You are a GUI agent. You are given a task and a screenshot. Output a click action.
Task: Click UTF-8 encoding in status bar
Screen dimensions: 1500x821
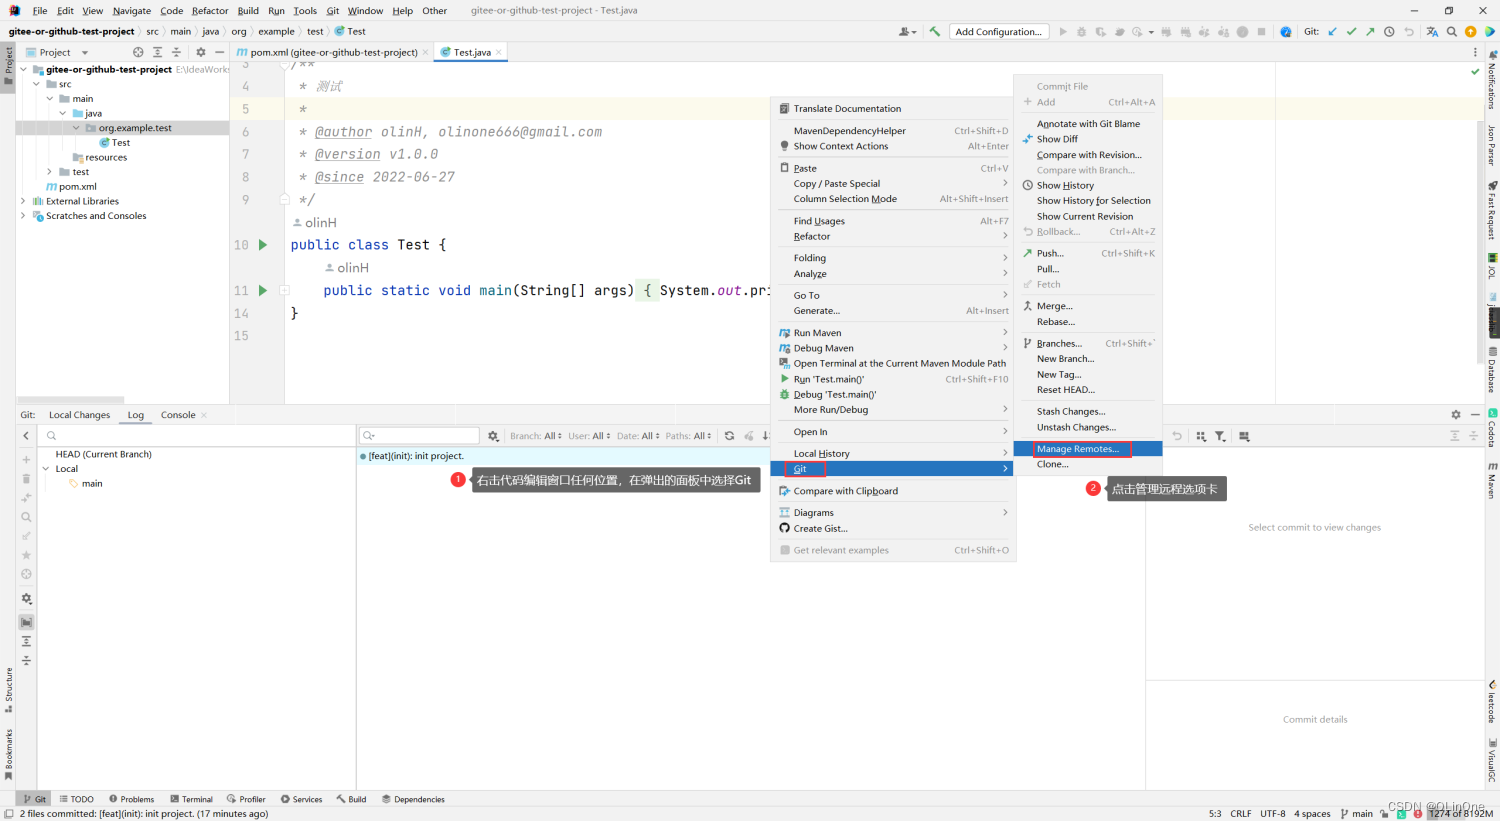coord(1273,814)
